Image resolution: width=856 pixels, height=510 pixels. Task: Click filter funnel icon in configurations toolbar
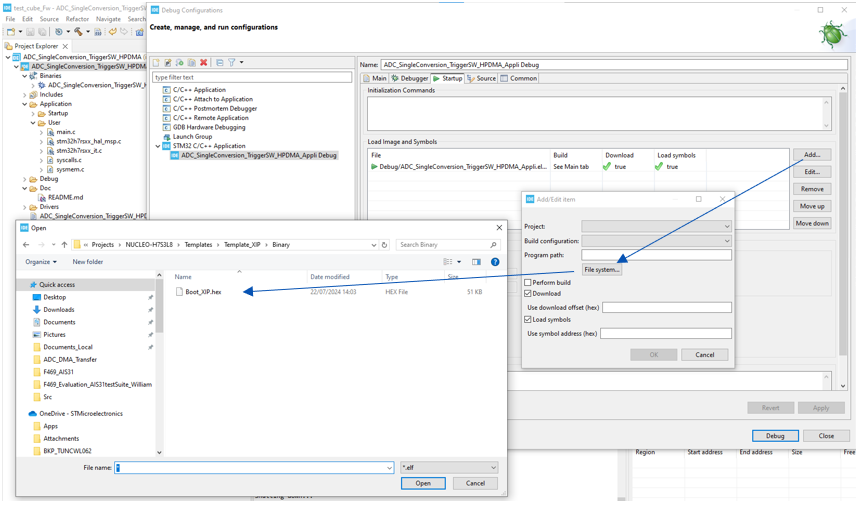pos(231,63)
